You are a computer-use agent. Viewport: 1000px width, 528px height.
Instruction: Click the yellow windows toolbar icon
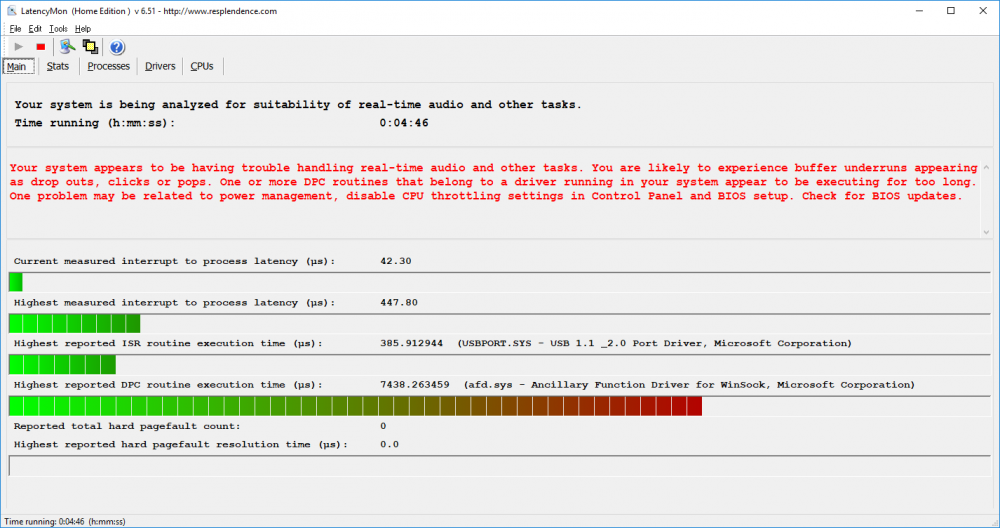click(x=90, y=47)
